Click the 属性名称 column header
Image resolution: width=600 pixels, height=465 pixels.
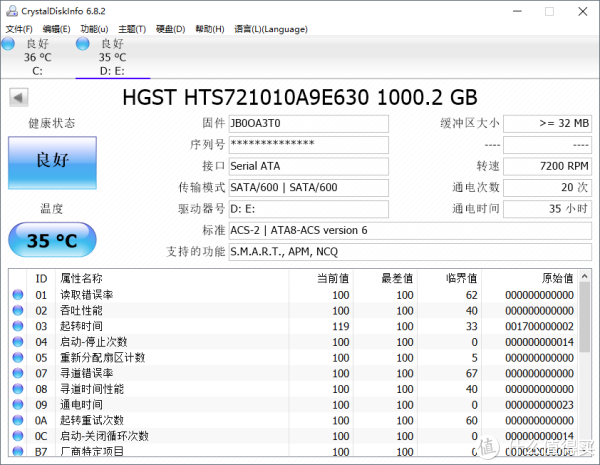[x=172, y=278]
